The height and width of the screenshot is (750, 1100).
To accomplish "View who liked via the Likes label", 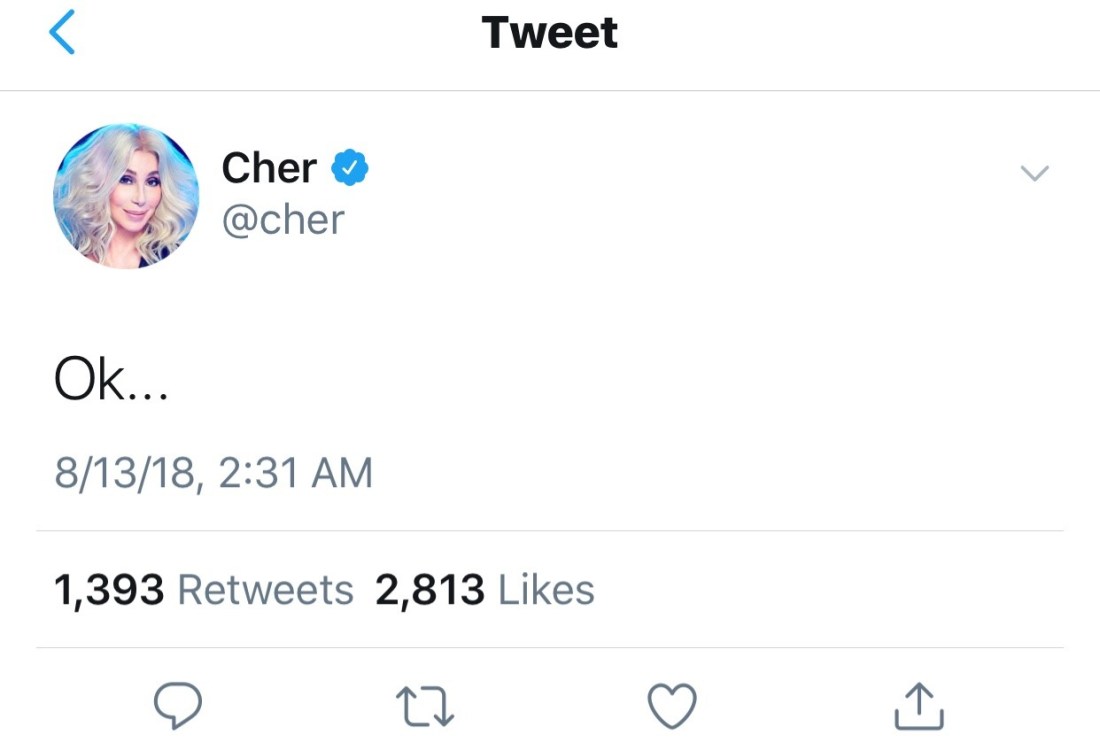I will pyautogui.click(x=546, y=590).
